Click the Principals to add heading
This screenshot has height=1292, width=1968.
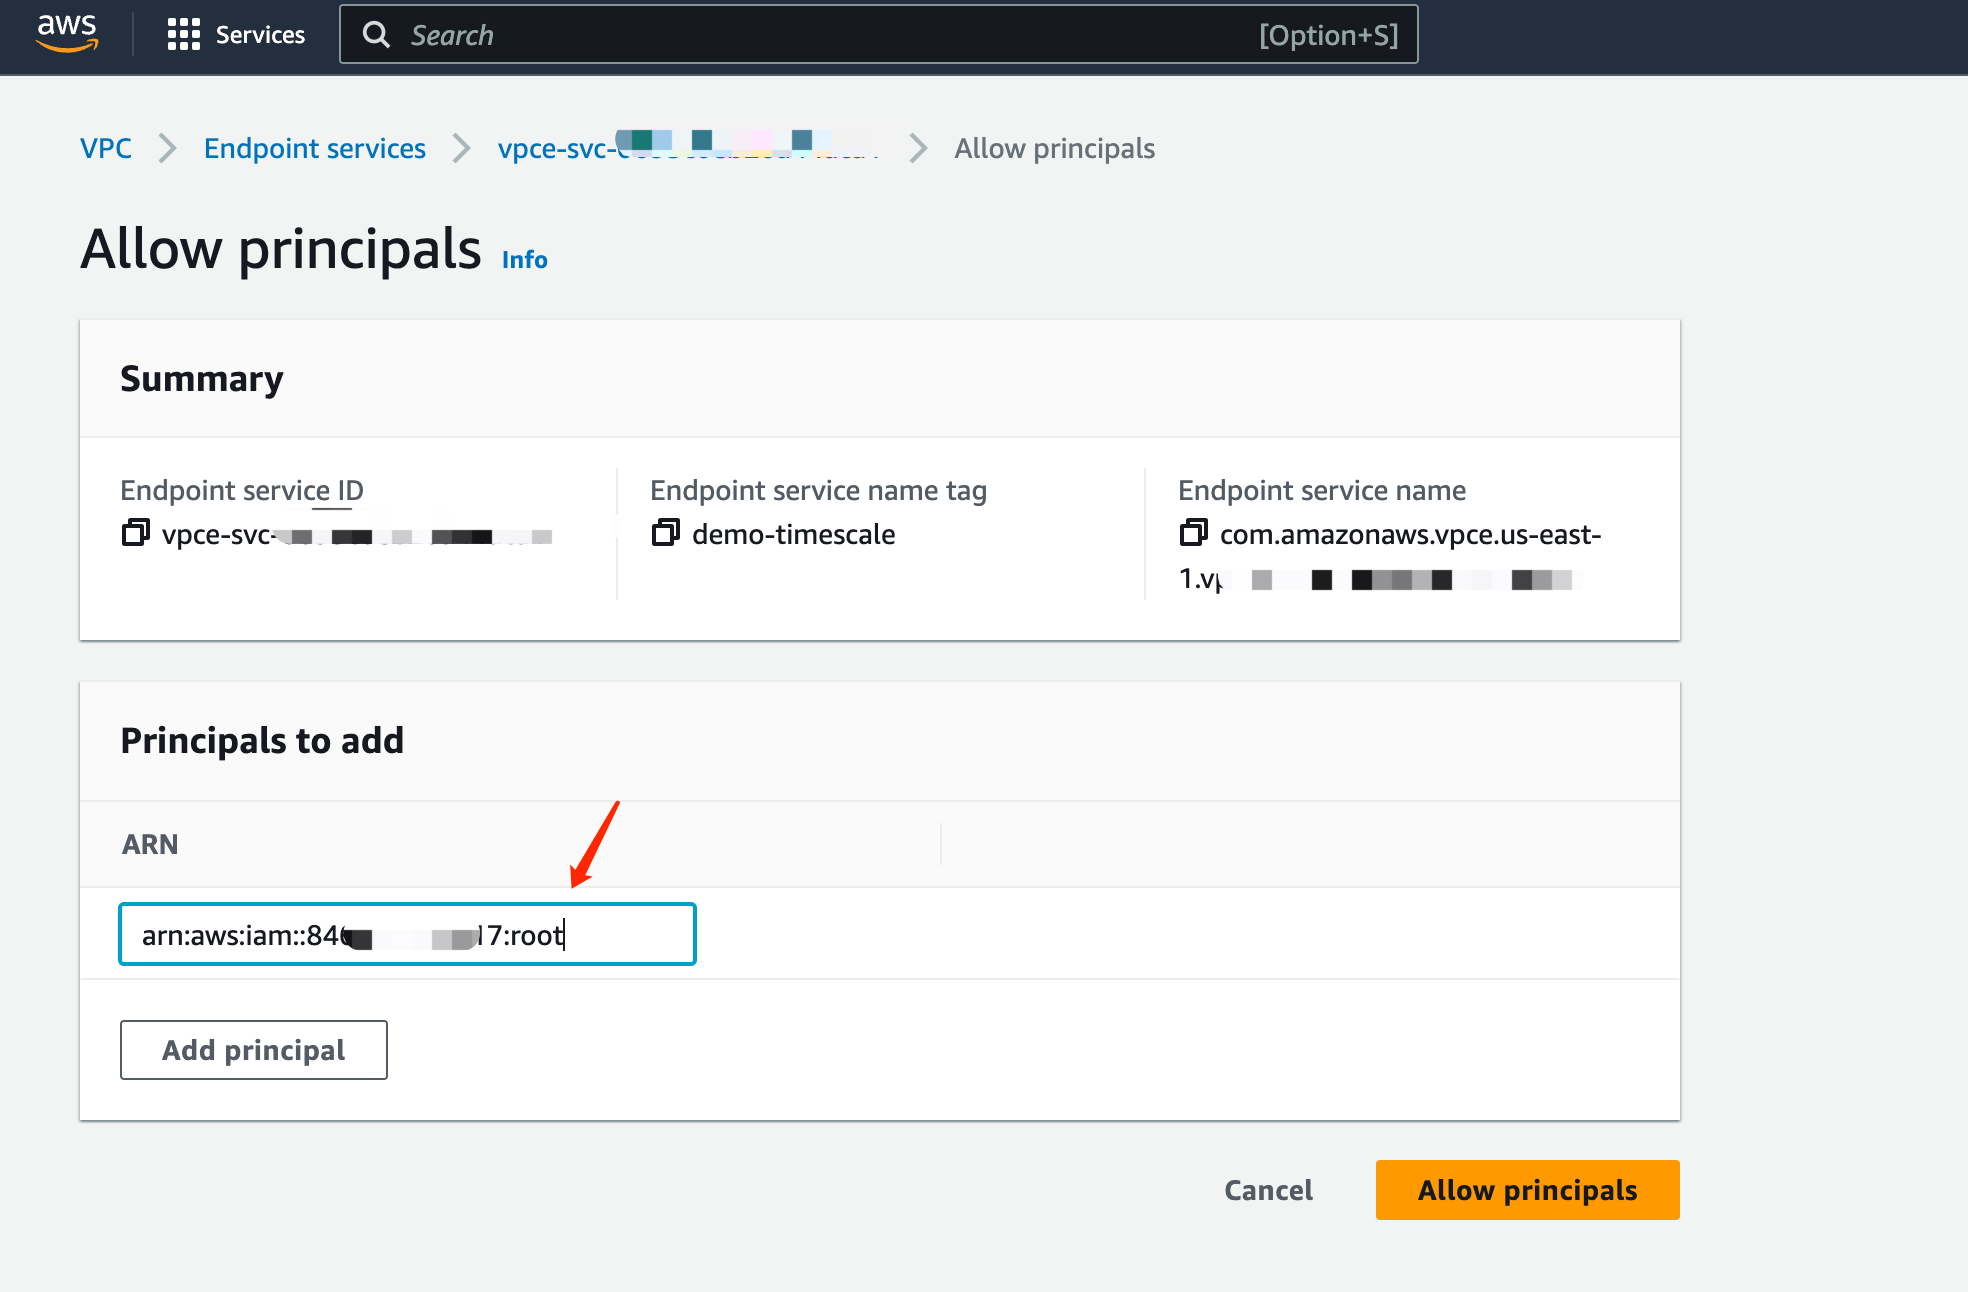(262, 741)
